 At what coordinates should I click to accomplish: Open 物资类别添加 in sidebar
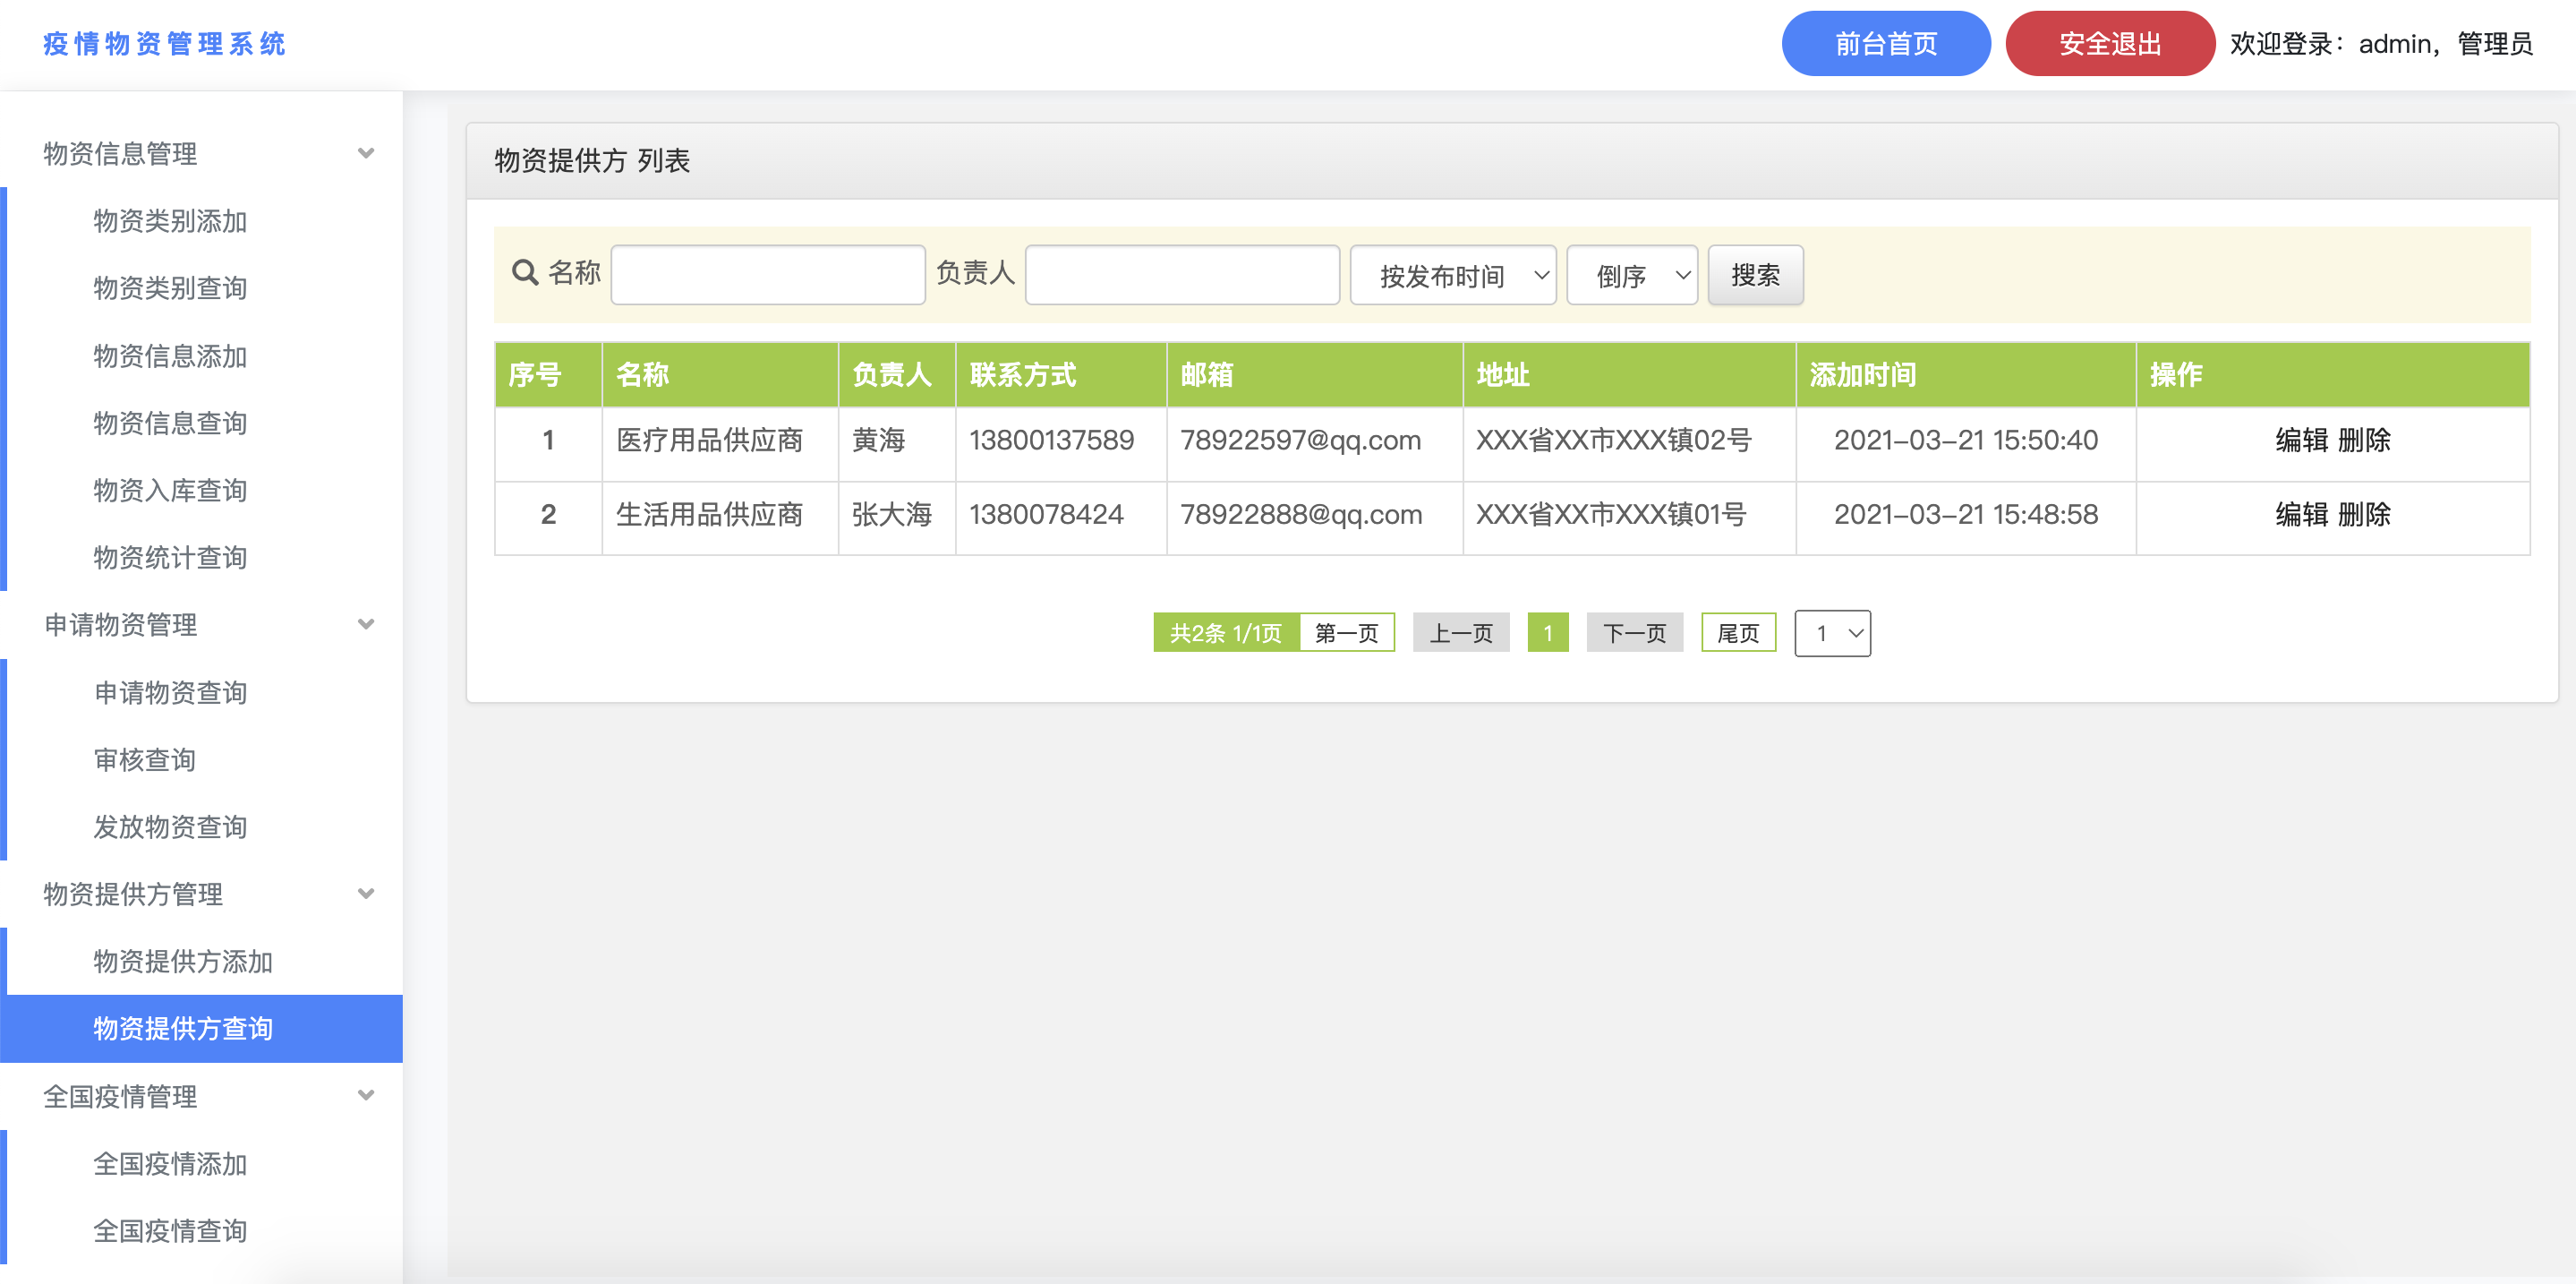coord(170,221)
